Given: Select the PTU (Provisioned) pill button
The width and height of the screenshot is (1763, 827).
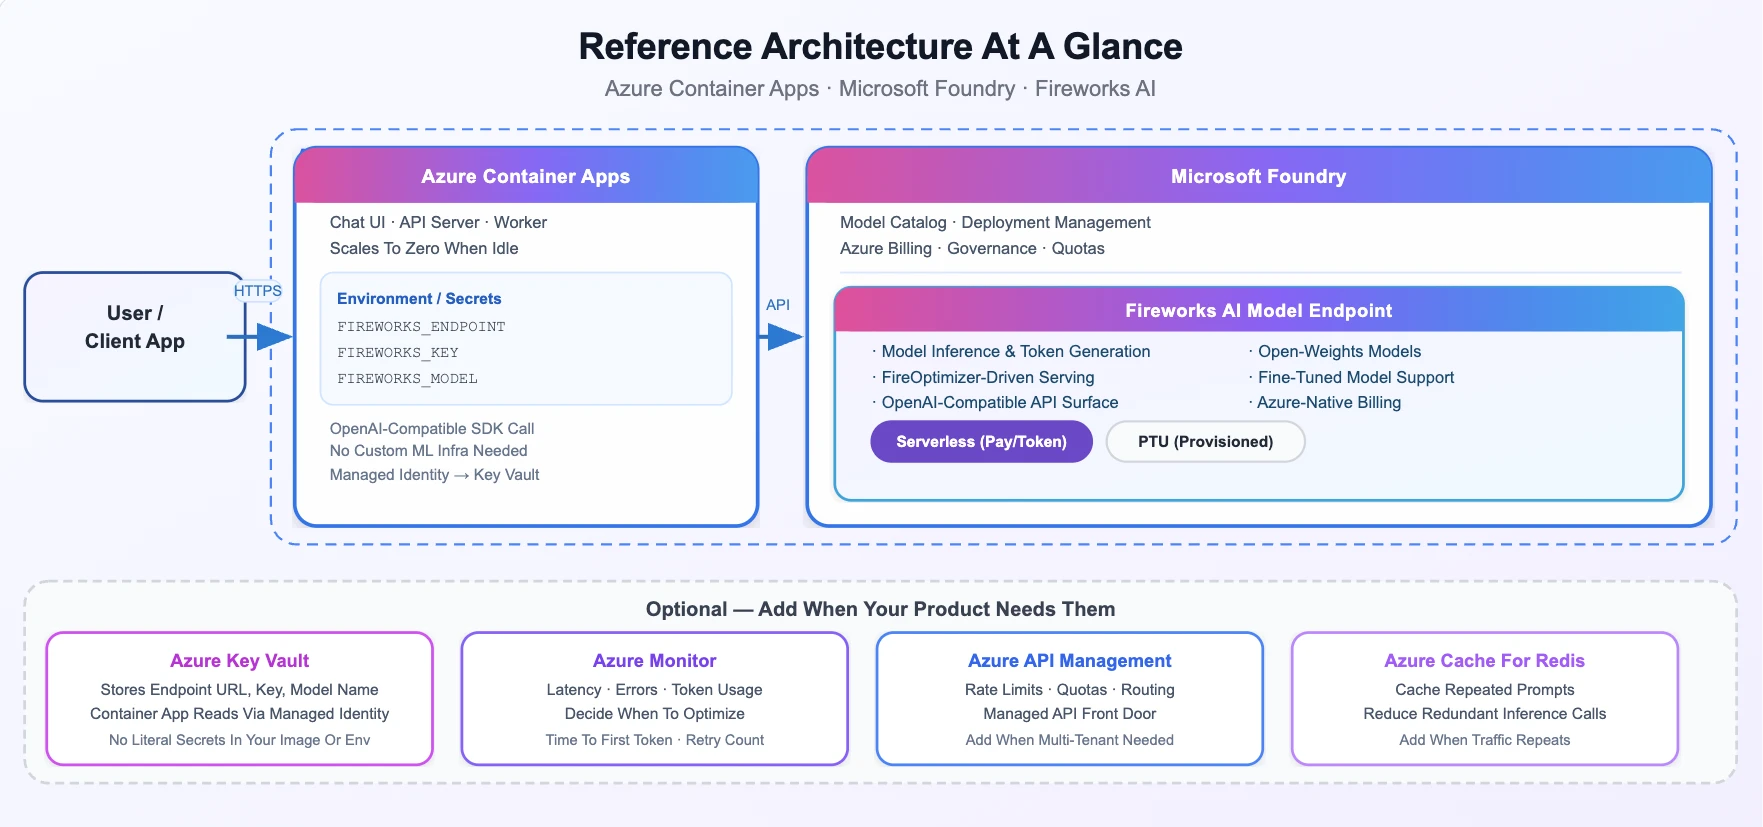Looking at the screenshot, I should click(1205, 442).
